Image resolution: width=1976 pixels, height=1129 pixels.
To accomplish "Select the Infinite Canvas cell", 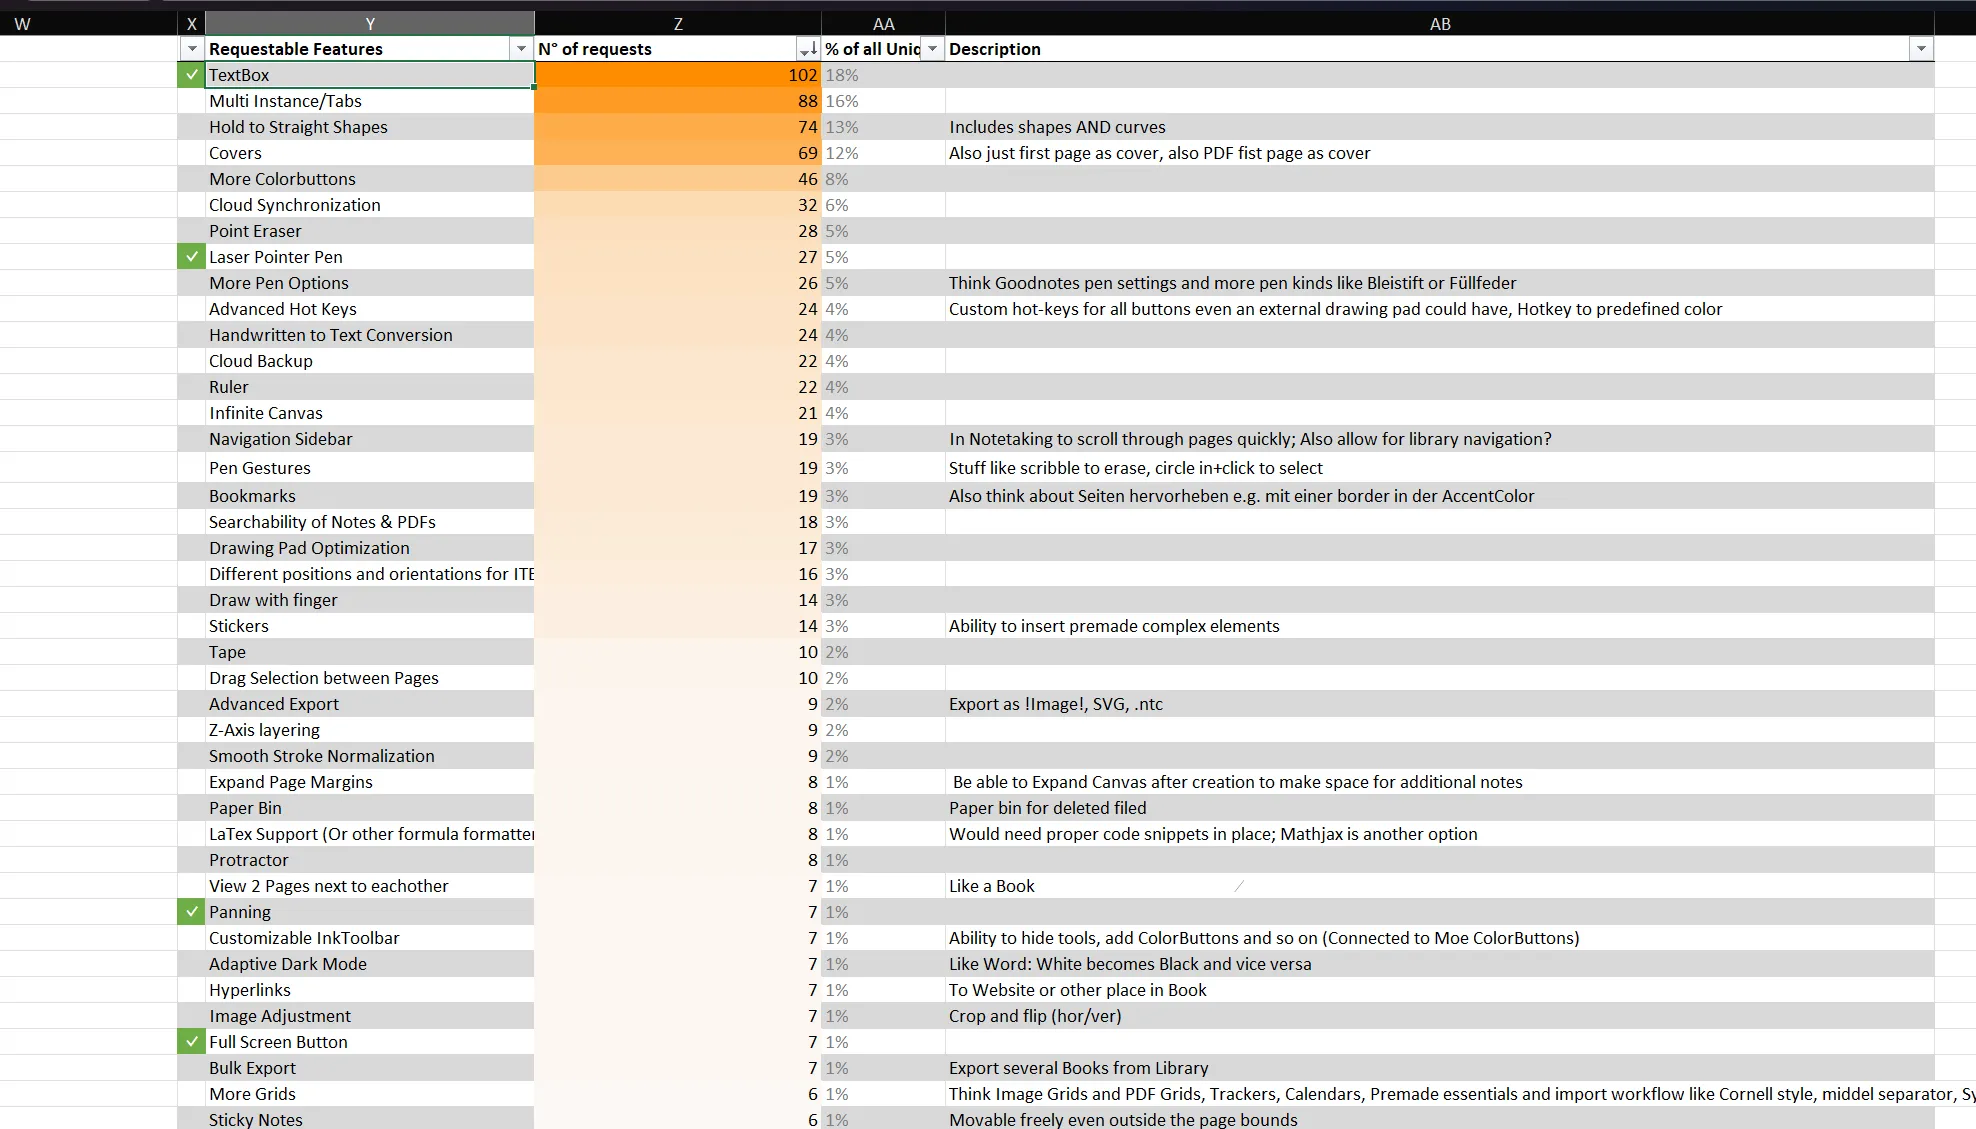I will point(370,413).
